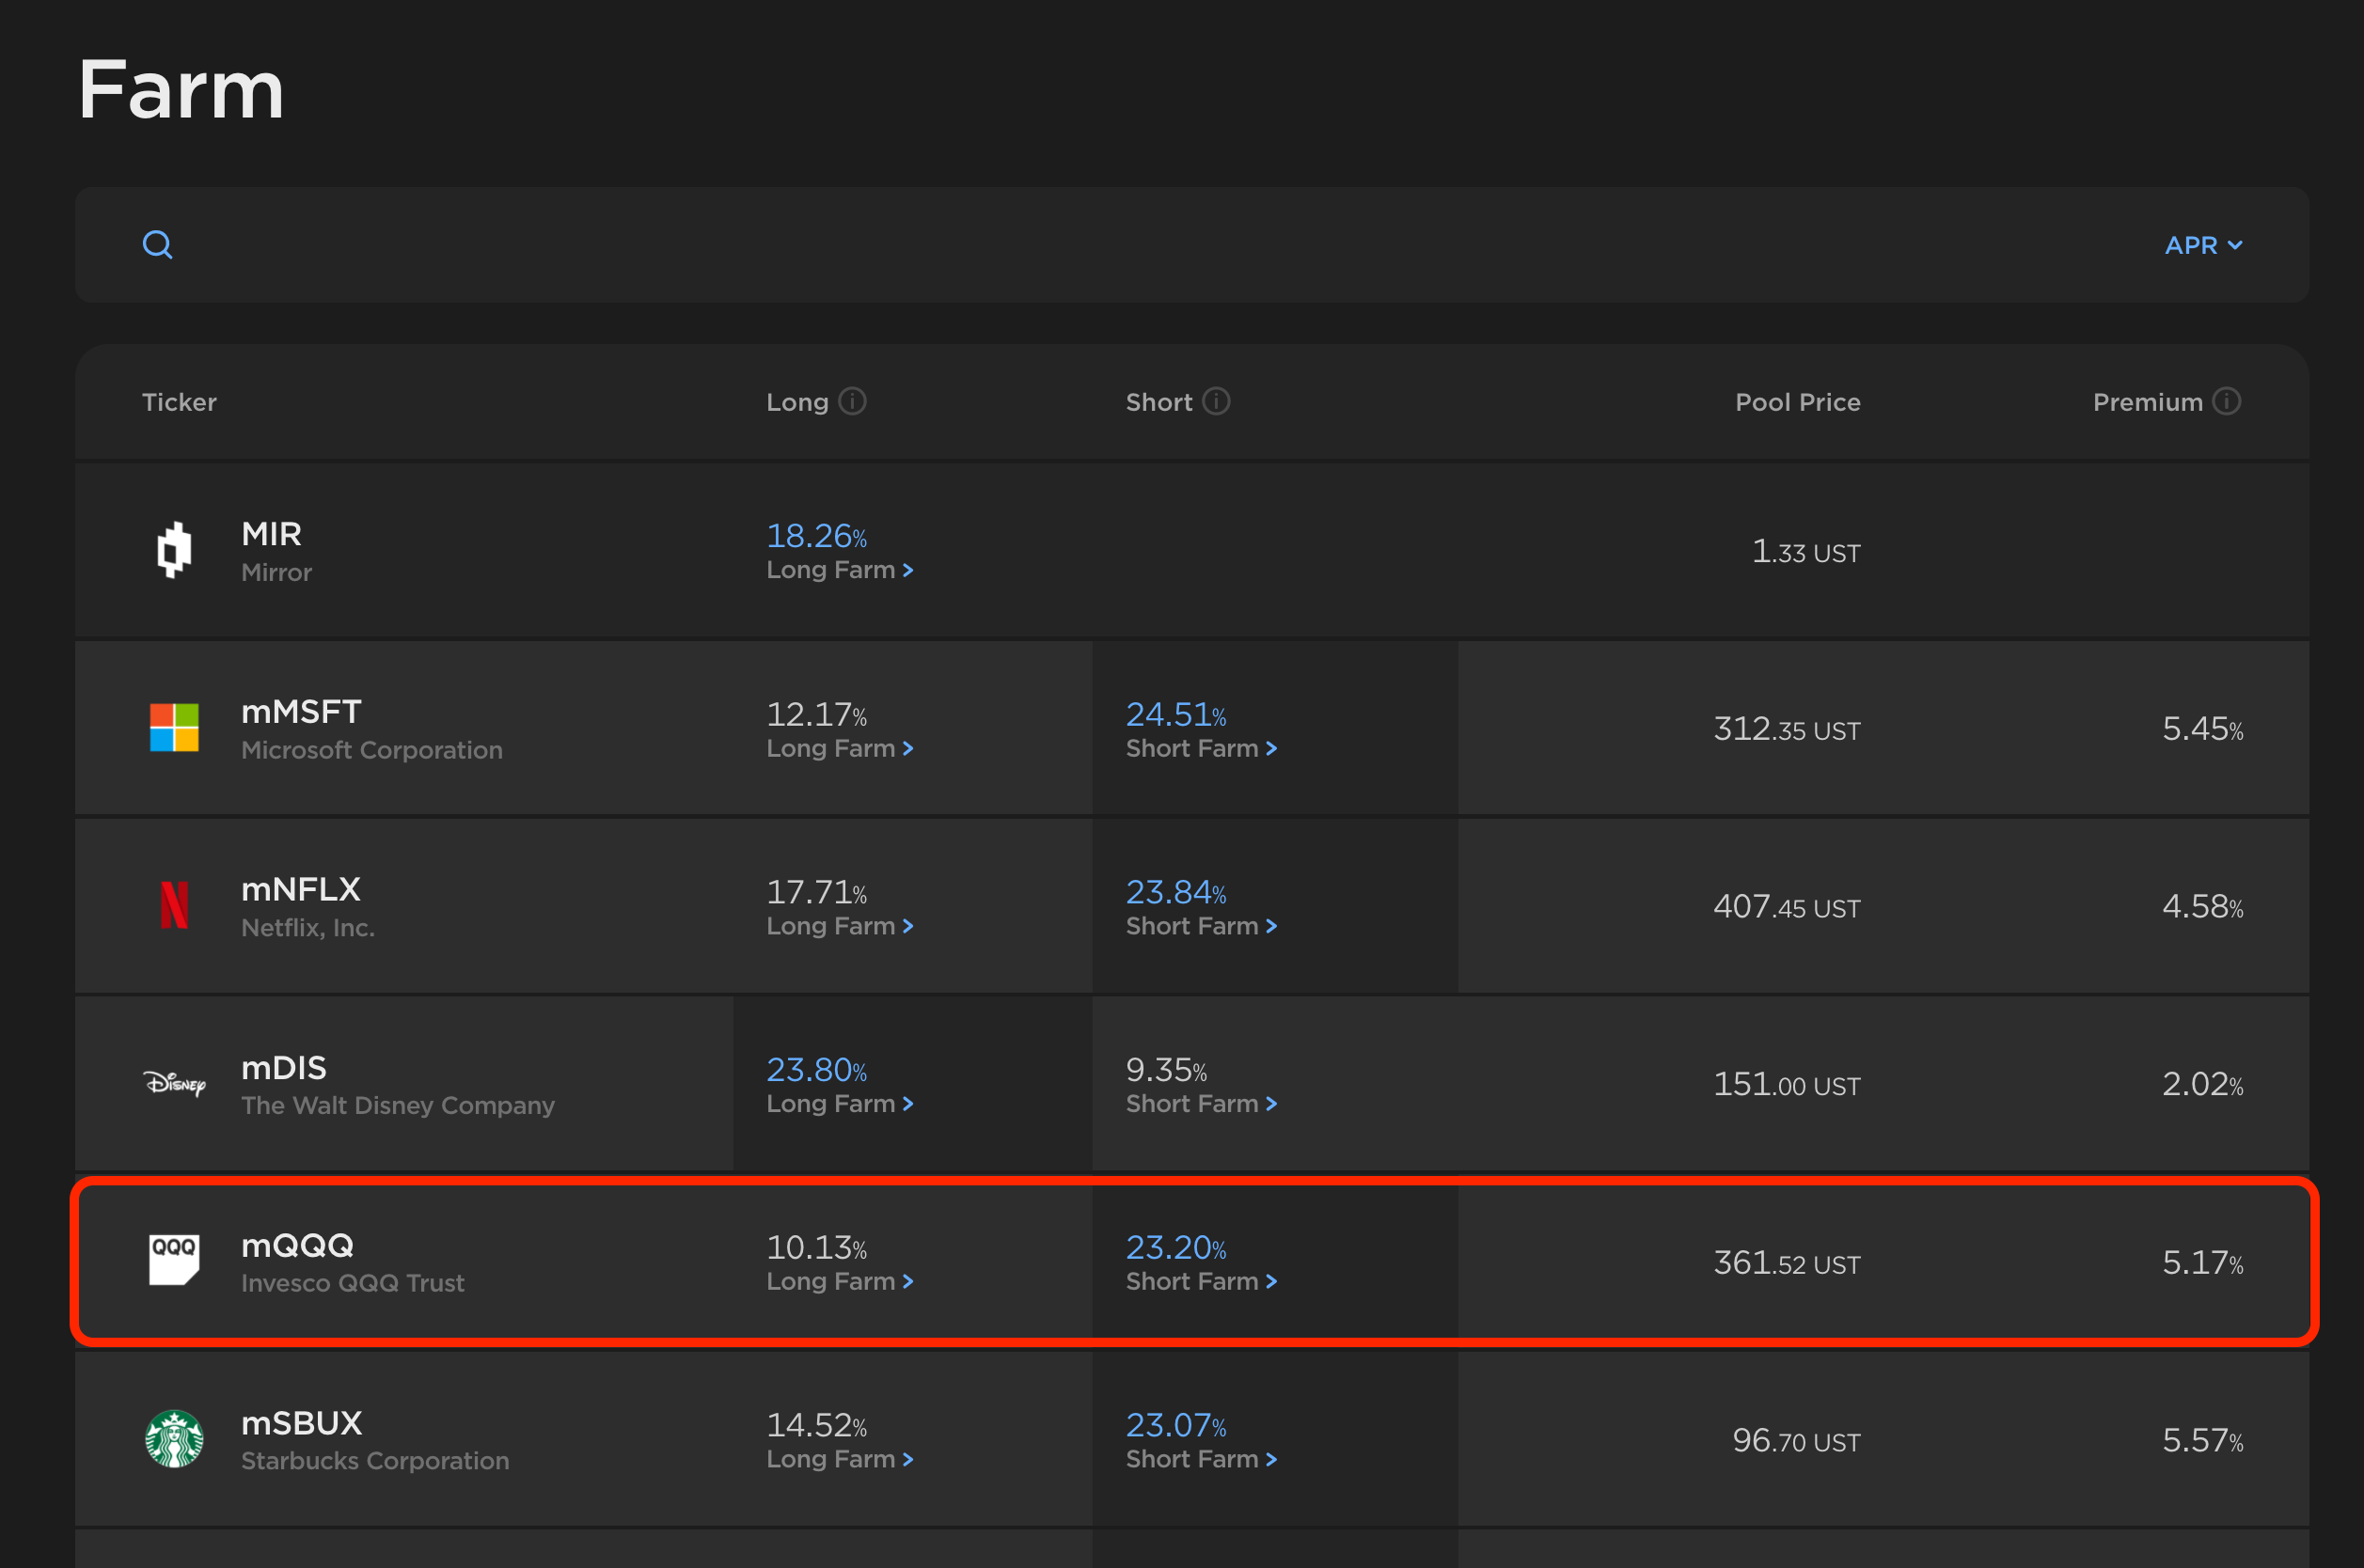2364x1568 pixels.
Task: Click the Disney logo for mDIS
Action: coord(174,1083)
